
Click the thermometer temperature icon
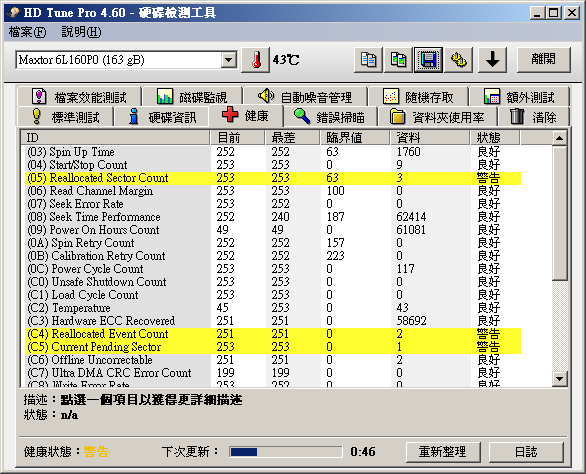click(256, 60)
